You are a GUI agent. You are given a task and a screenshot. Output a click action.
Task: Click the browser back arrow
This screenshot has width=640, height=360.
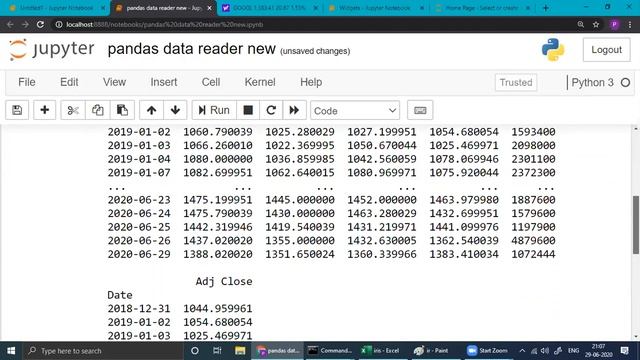click(x=10, y=24)
